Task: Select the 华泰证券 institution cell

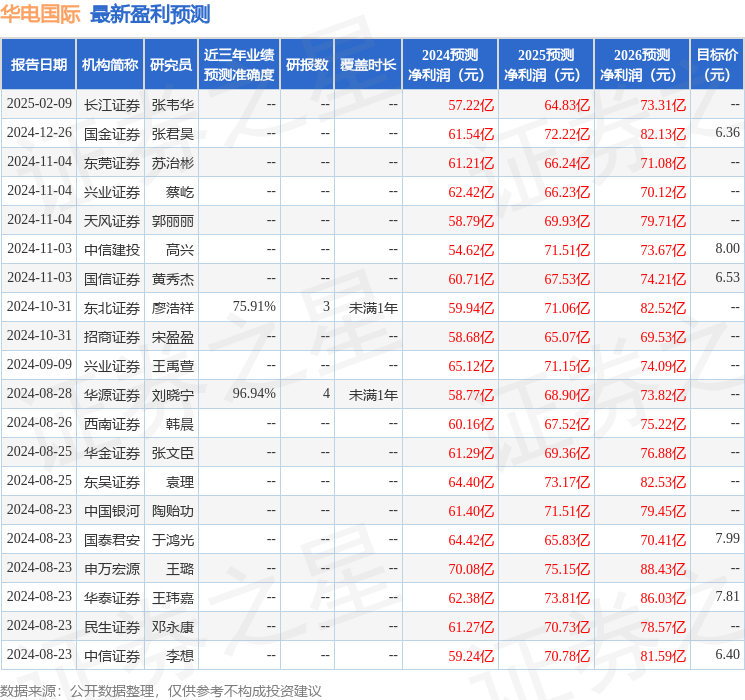Action: (112, 598)
